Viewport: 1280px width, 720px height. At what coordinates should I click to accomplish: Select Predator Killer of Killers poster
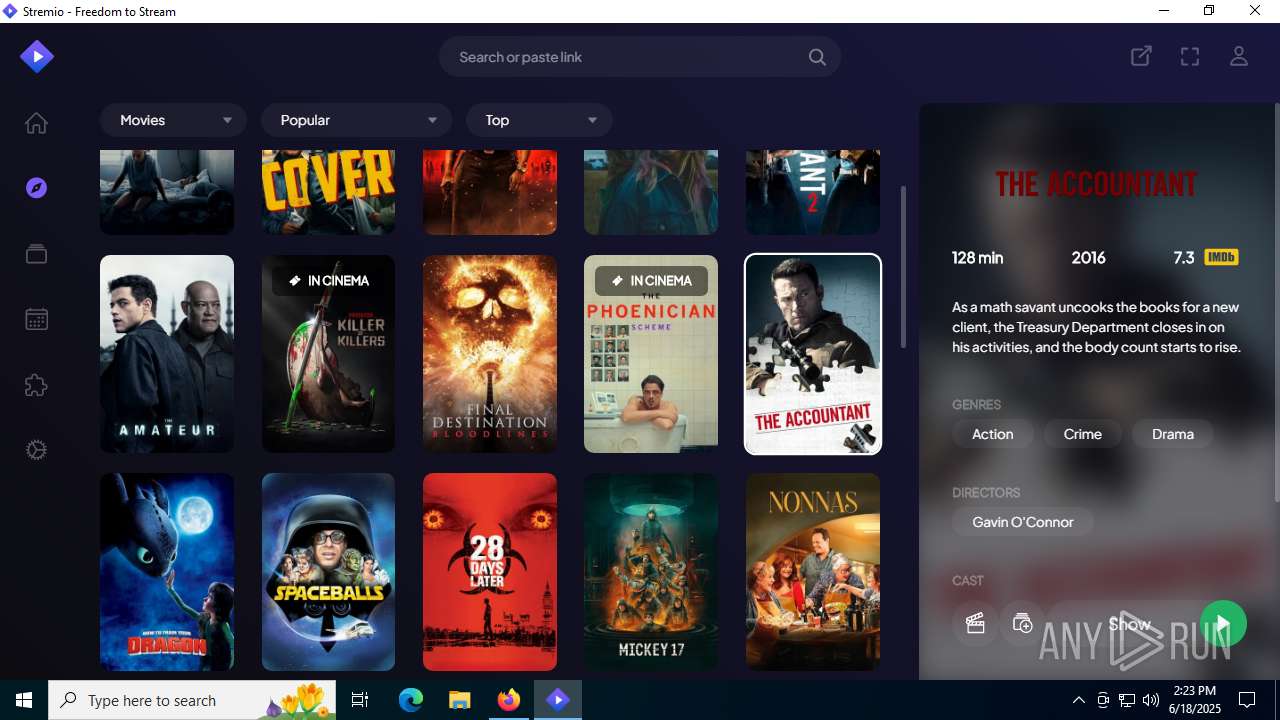pyautogui.click(x=328, y=354)
